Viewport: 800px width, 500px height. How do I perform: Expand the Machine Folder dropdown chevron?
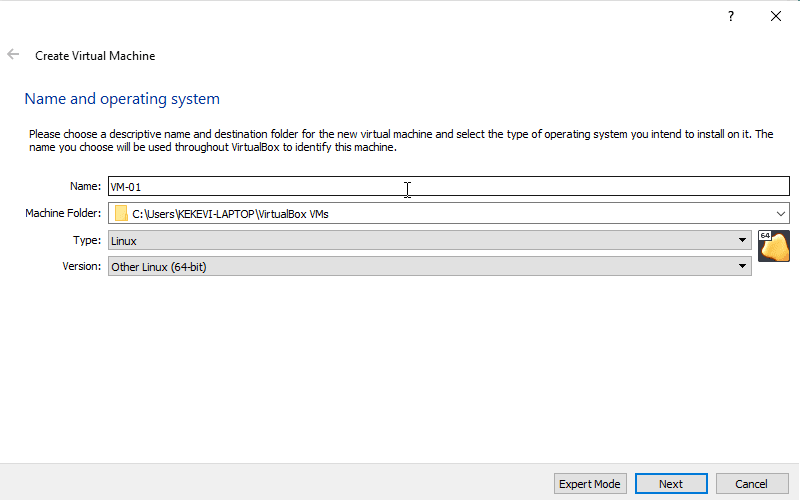pyautogui.click(x=781, y=213)
